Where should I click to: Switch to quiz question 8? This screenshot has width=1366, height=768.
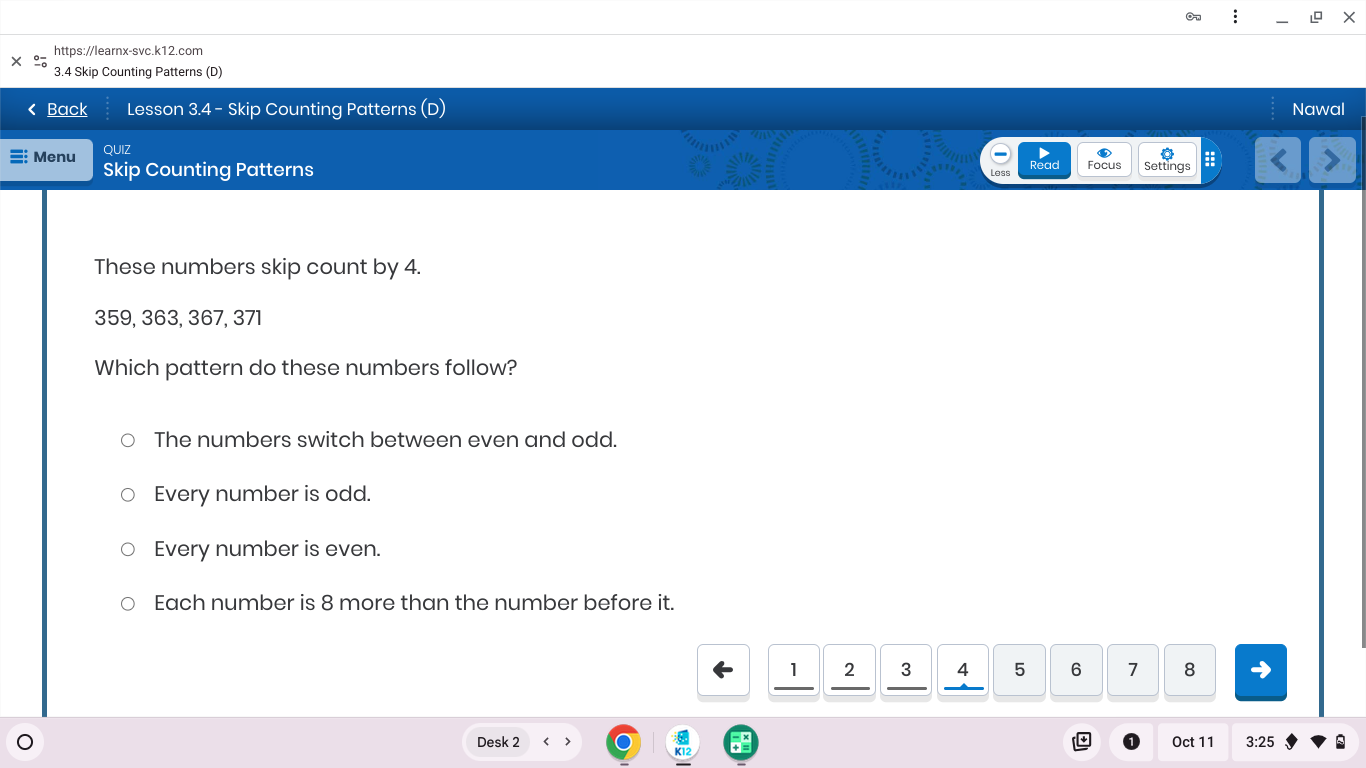(1189, 670)
